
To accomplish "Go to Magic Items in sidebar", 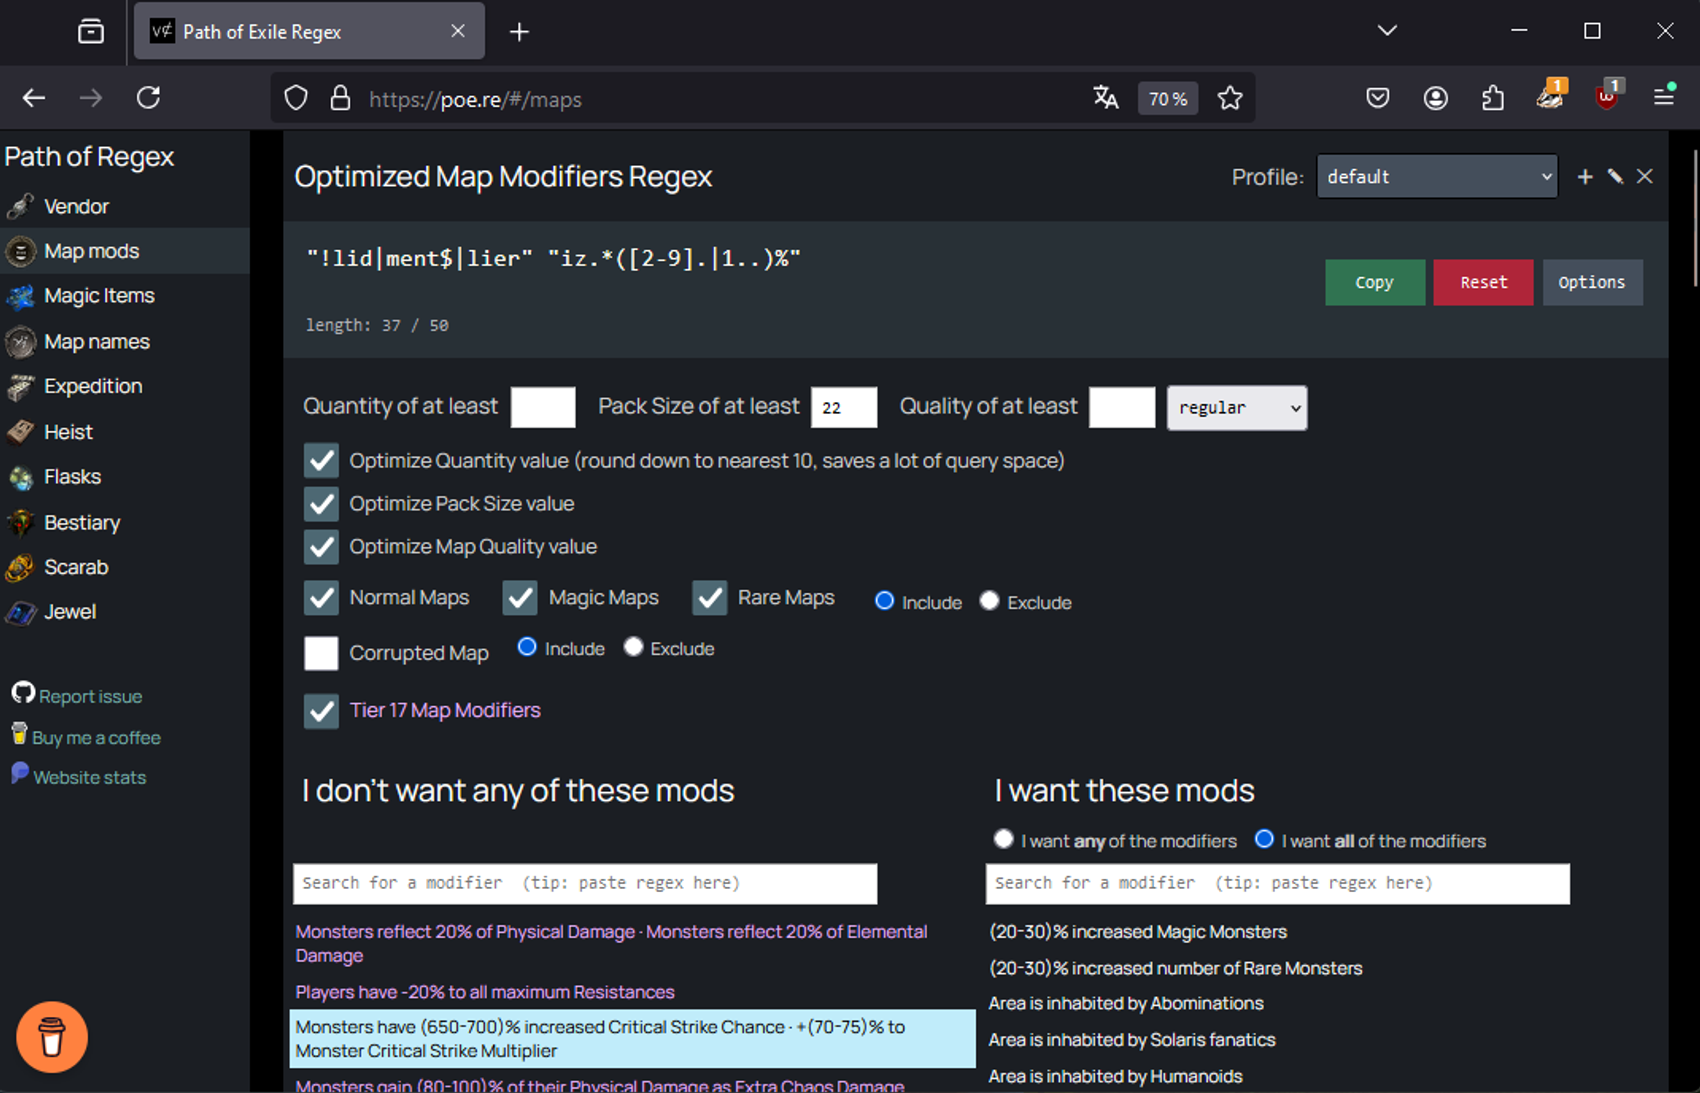I will 99,296.
